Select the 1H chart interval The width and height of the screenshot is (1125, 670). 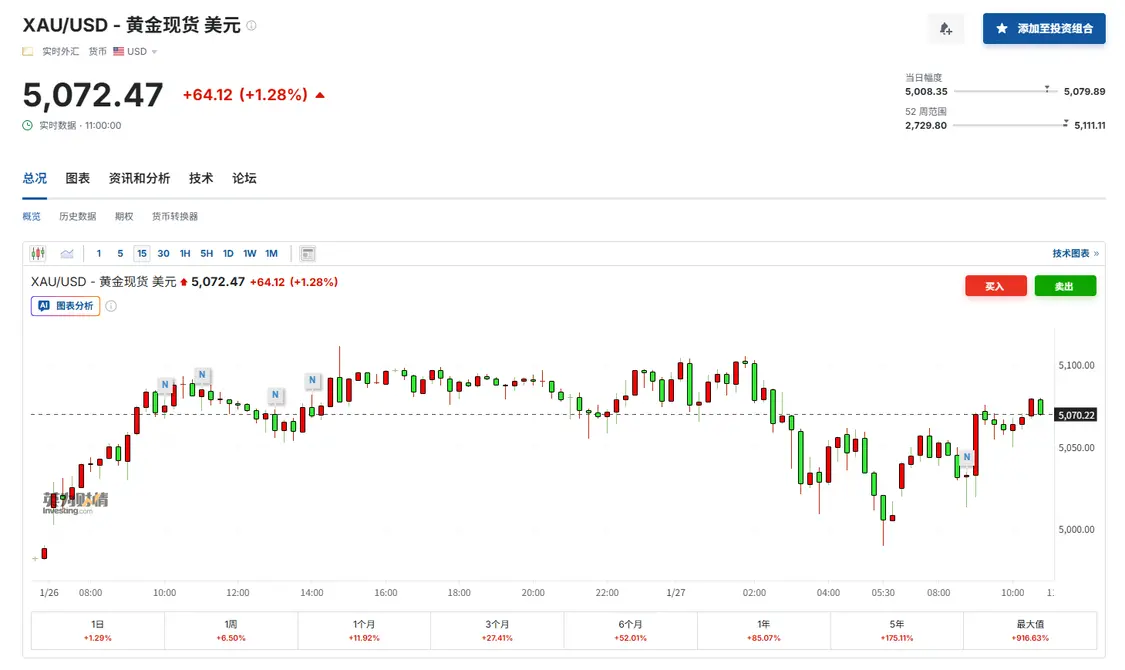click(185, 254)
